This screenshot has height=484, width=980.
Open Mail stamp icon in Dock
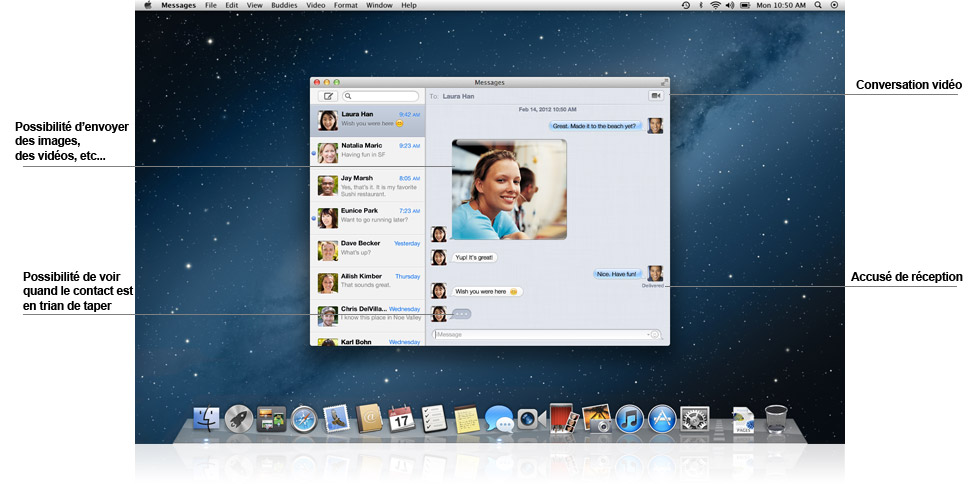[x=336, y=419]
